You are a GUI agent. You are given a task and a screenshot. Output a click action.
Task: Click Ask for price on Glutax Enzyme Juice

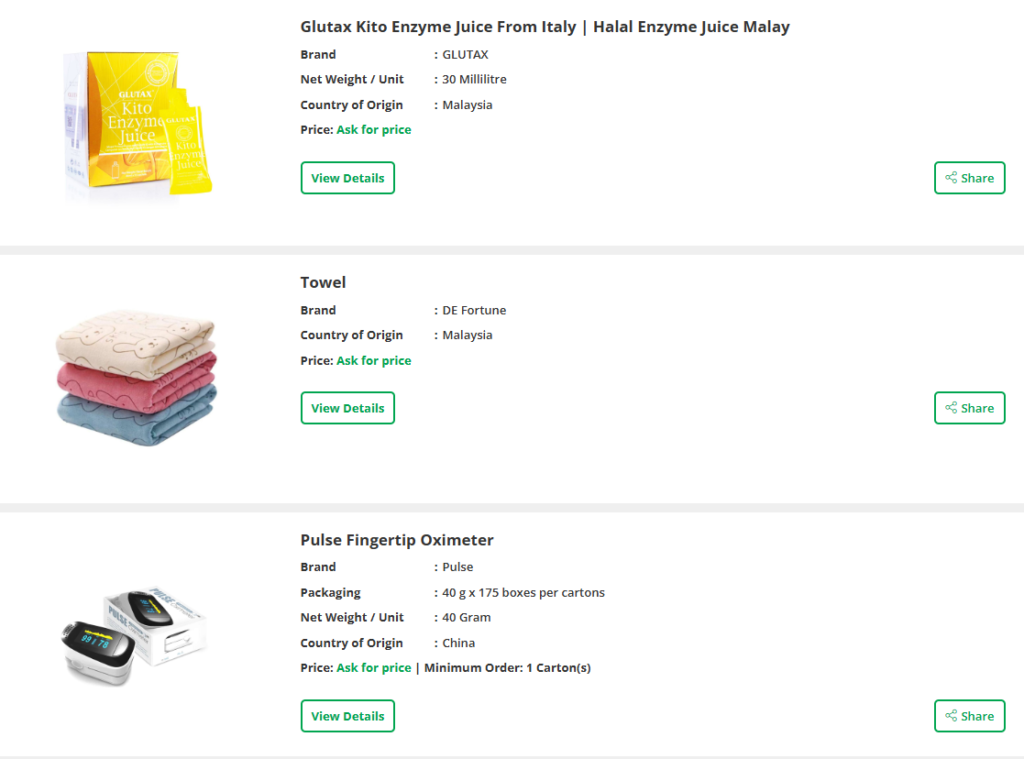tap(373, 130)
